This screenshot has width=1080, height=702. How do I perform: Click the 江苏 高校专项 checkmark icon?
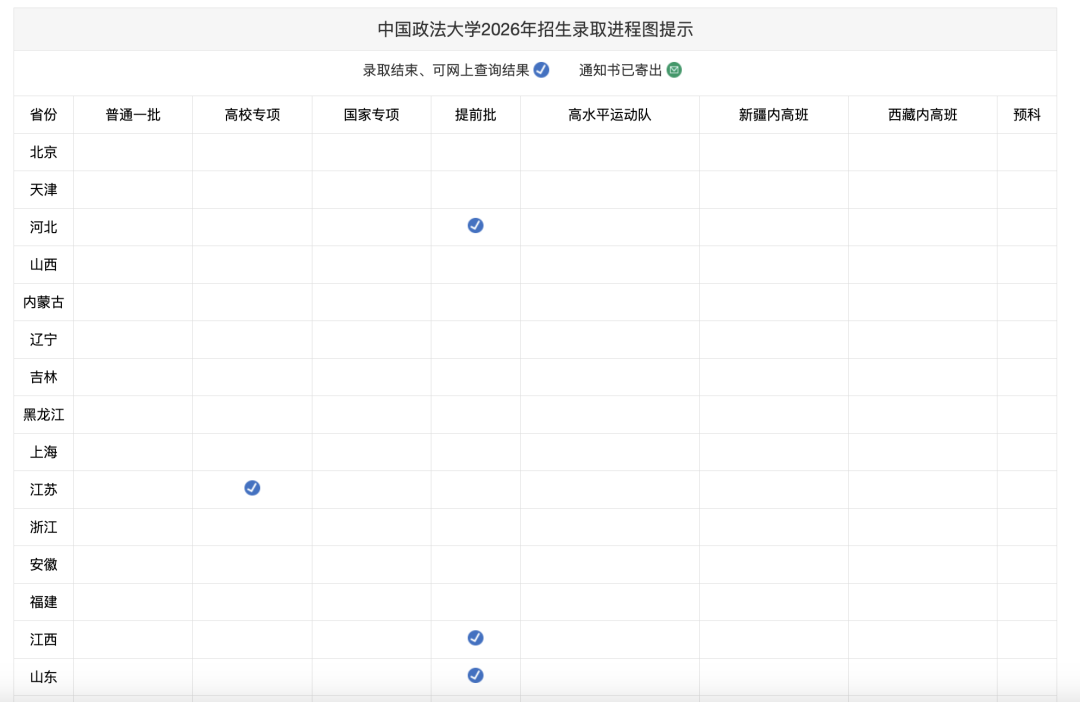(x=252, y=488)
